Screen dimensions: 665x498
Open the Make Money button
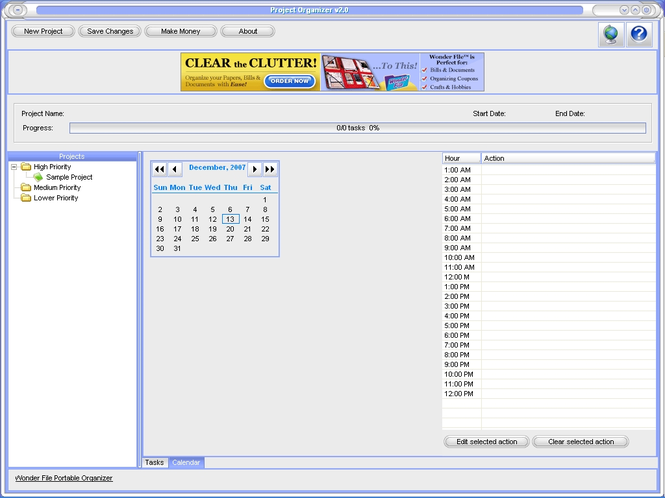tap(181, 31)
